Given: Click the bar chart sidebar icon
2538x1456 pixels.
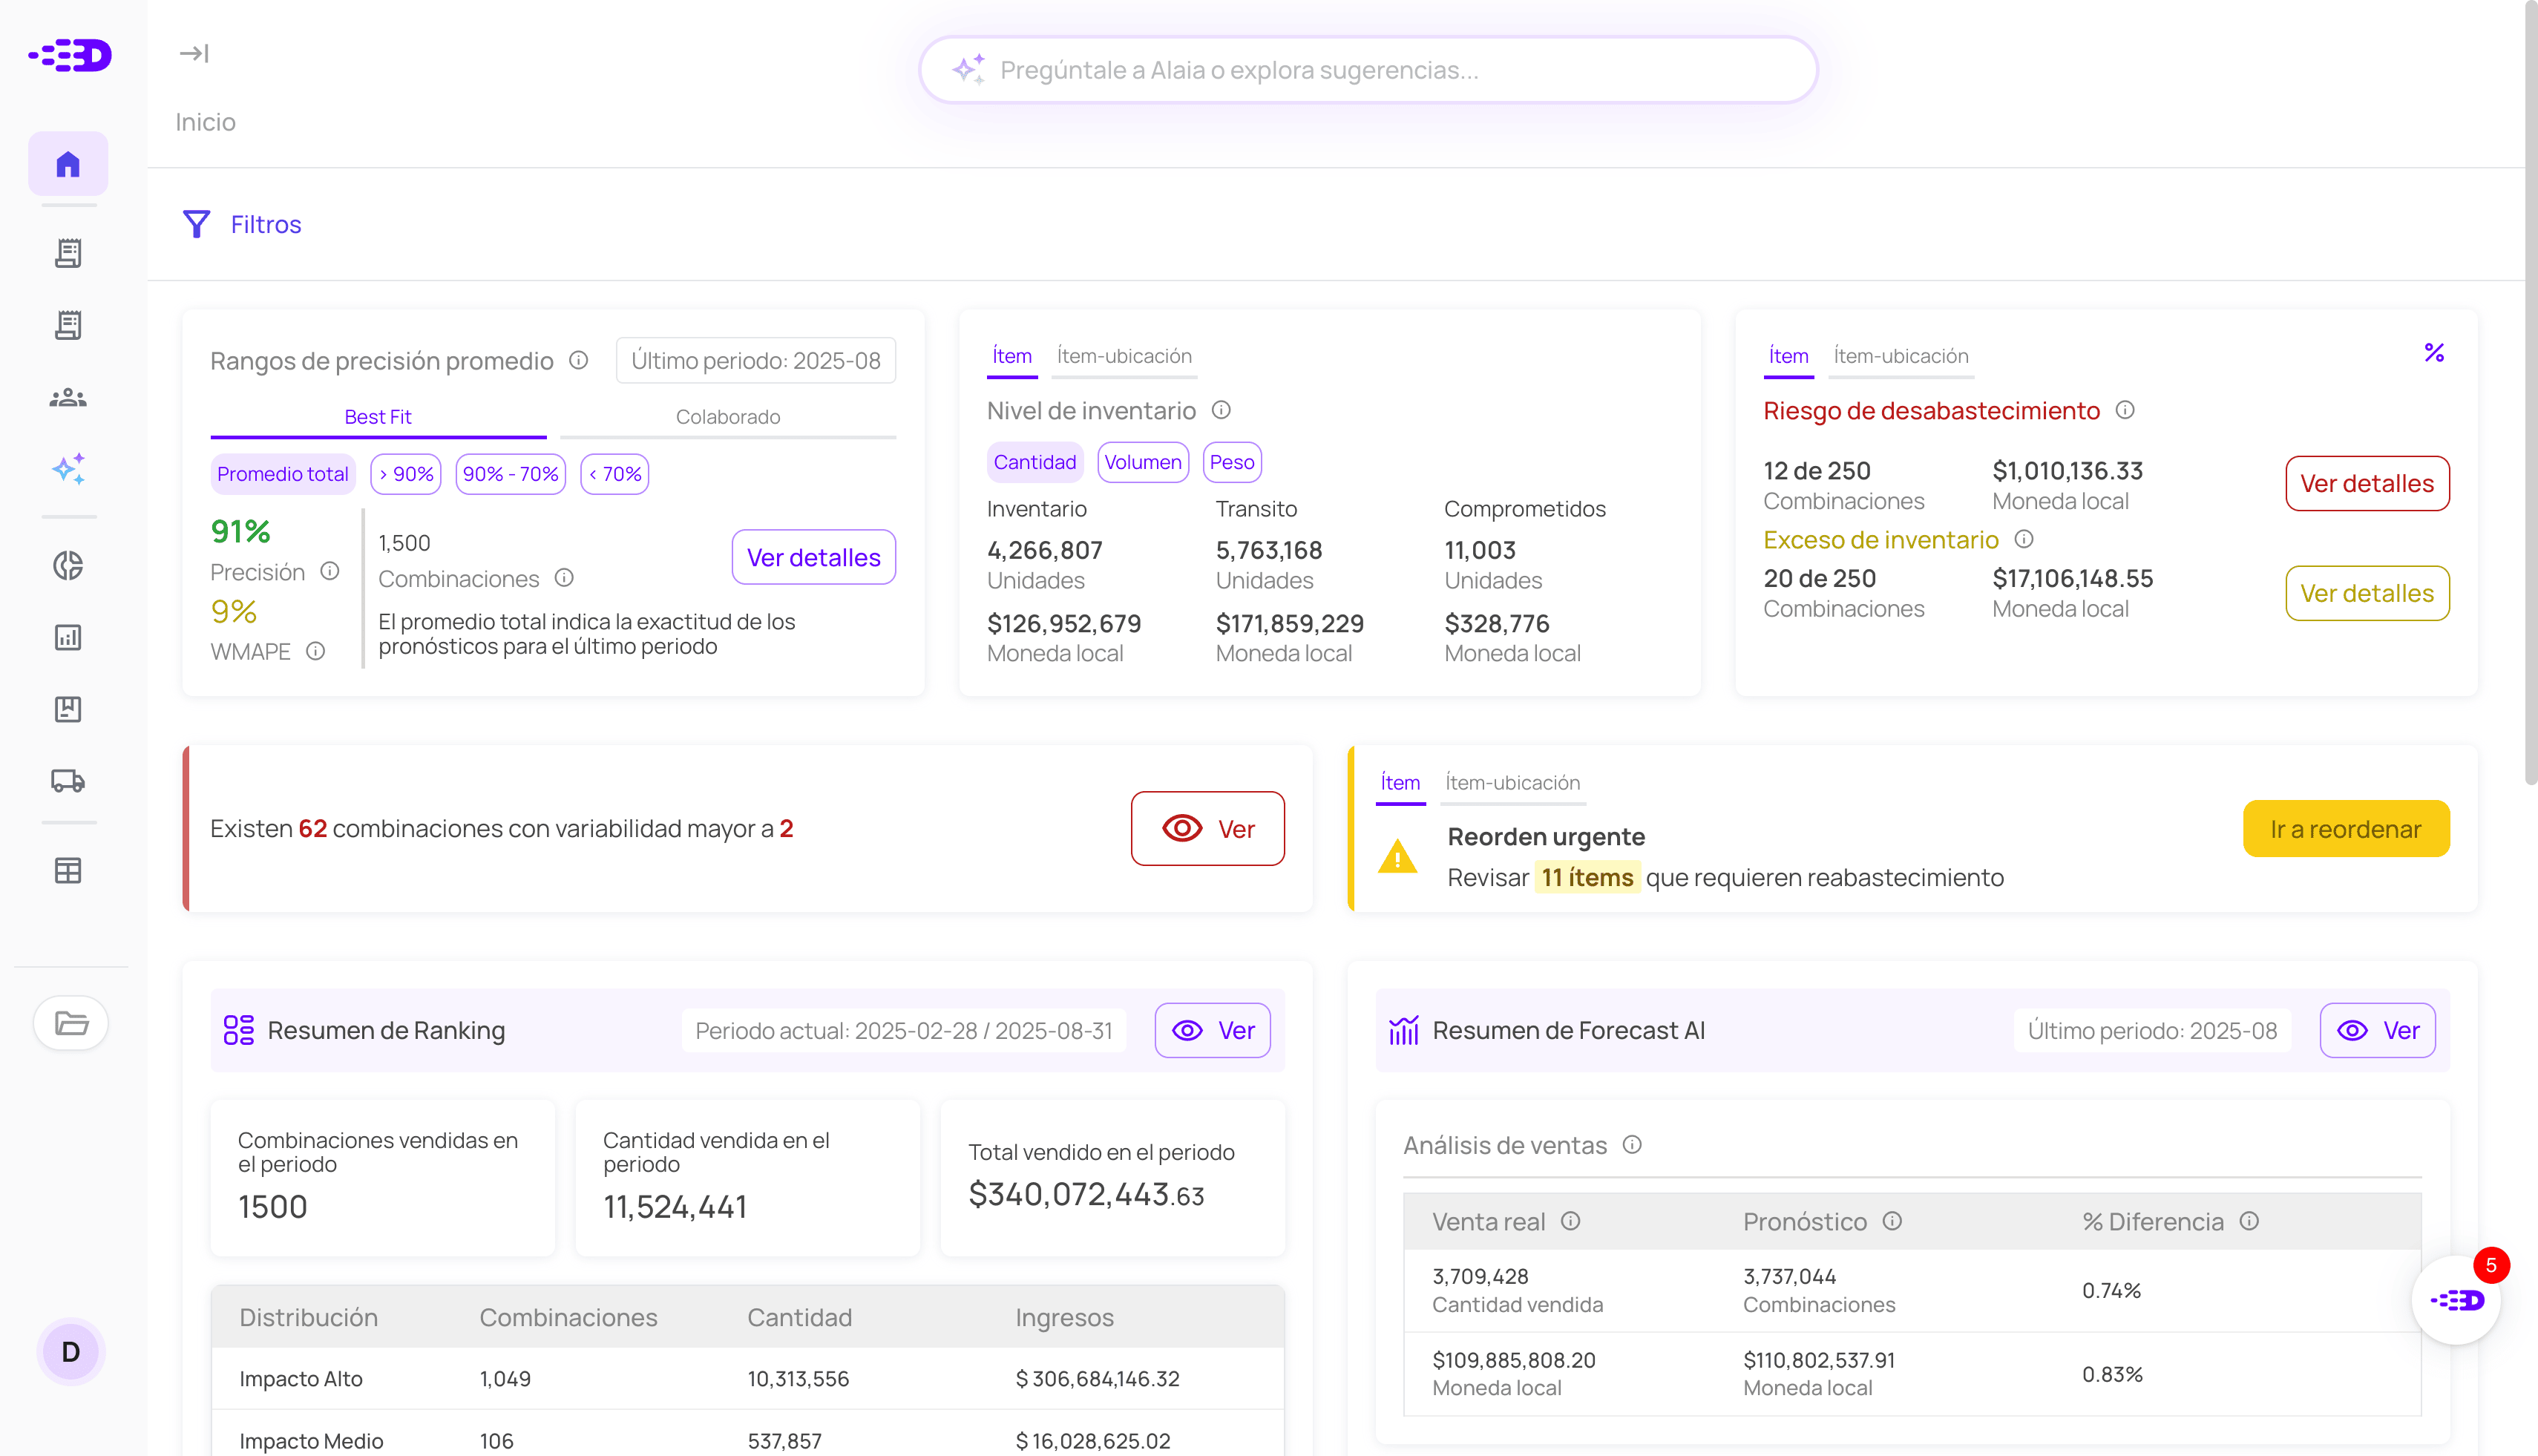Looking at the screenshot, I should pyautogui.click(x=68, y=637).
